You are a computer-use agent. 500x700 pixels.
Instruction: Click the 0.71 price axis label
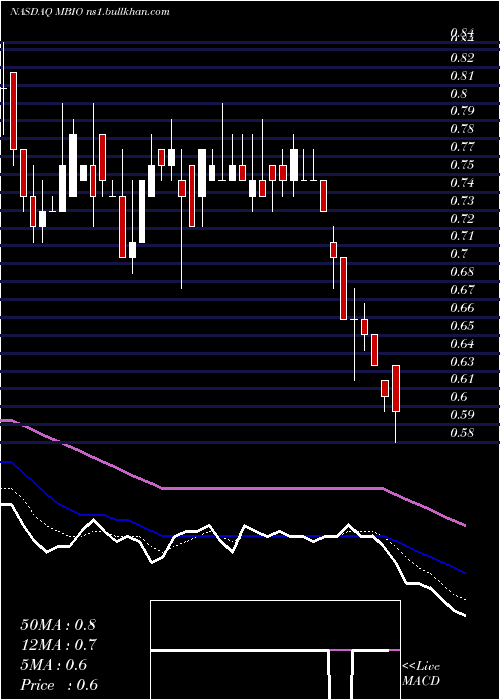click(462, 236)
